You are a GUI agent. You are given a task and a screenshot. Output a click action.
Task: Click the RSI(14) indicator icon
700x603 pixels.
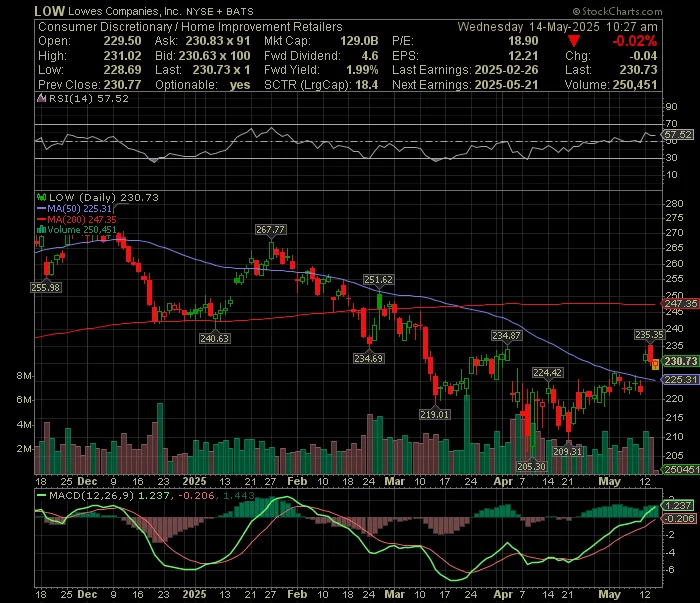(41, 98)
